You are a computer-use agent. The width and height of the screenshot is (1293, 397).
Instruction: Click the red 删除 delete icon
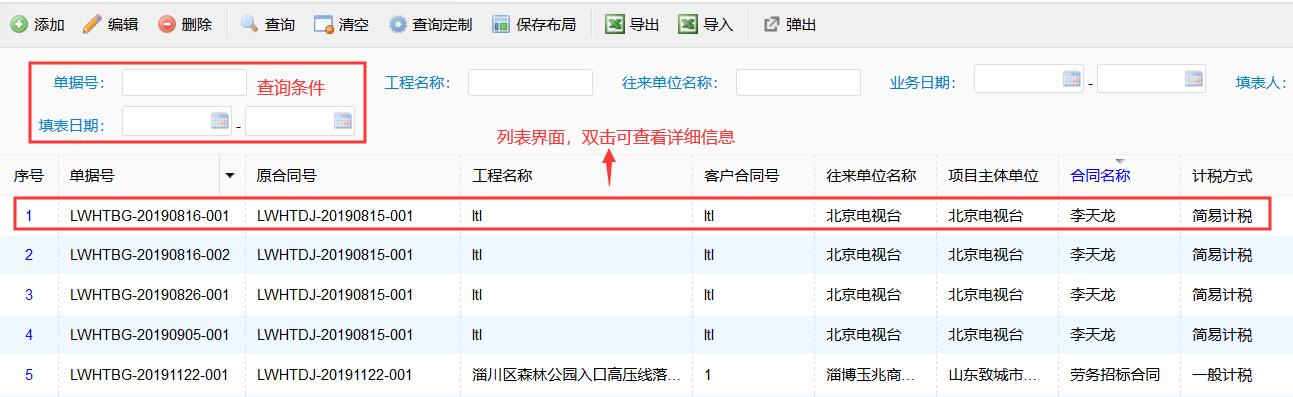(167, 24)
